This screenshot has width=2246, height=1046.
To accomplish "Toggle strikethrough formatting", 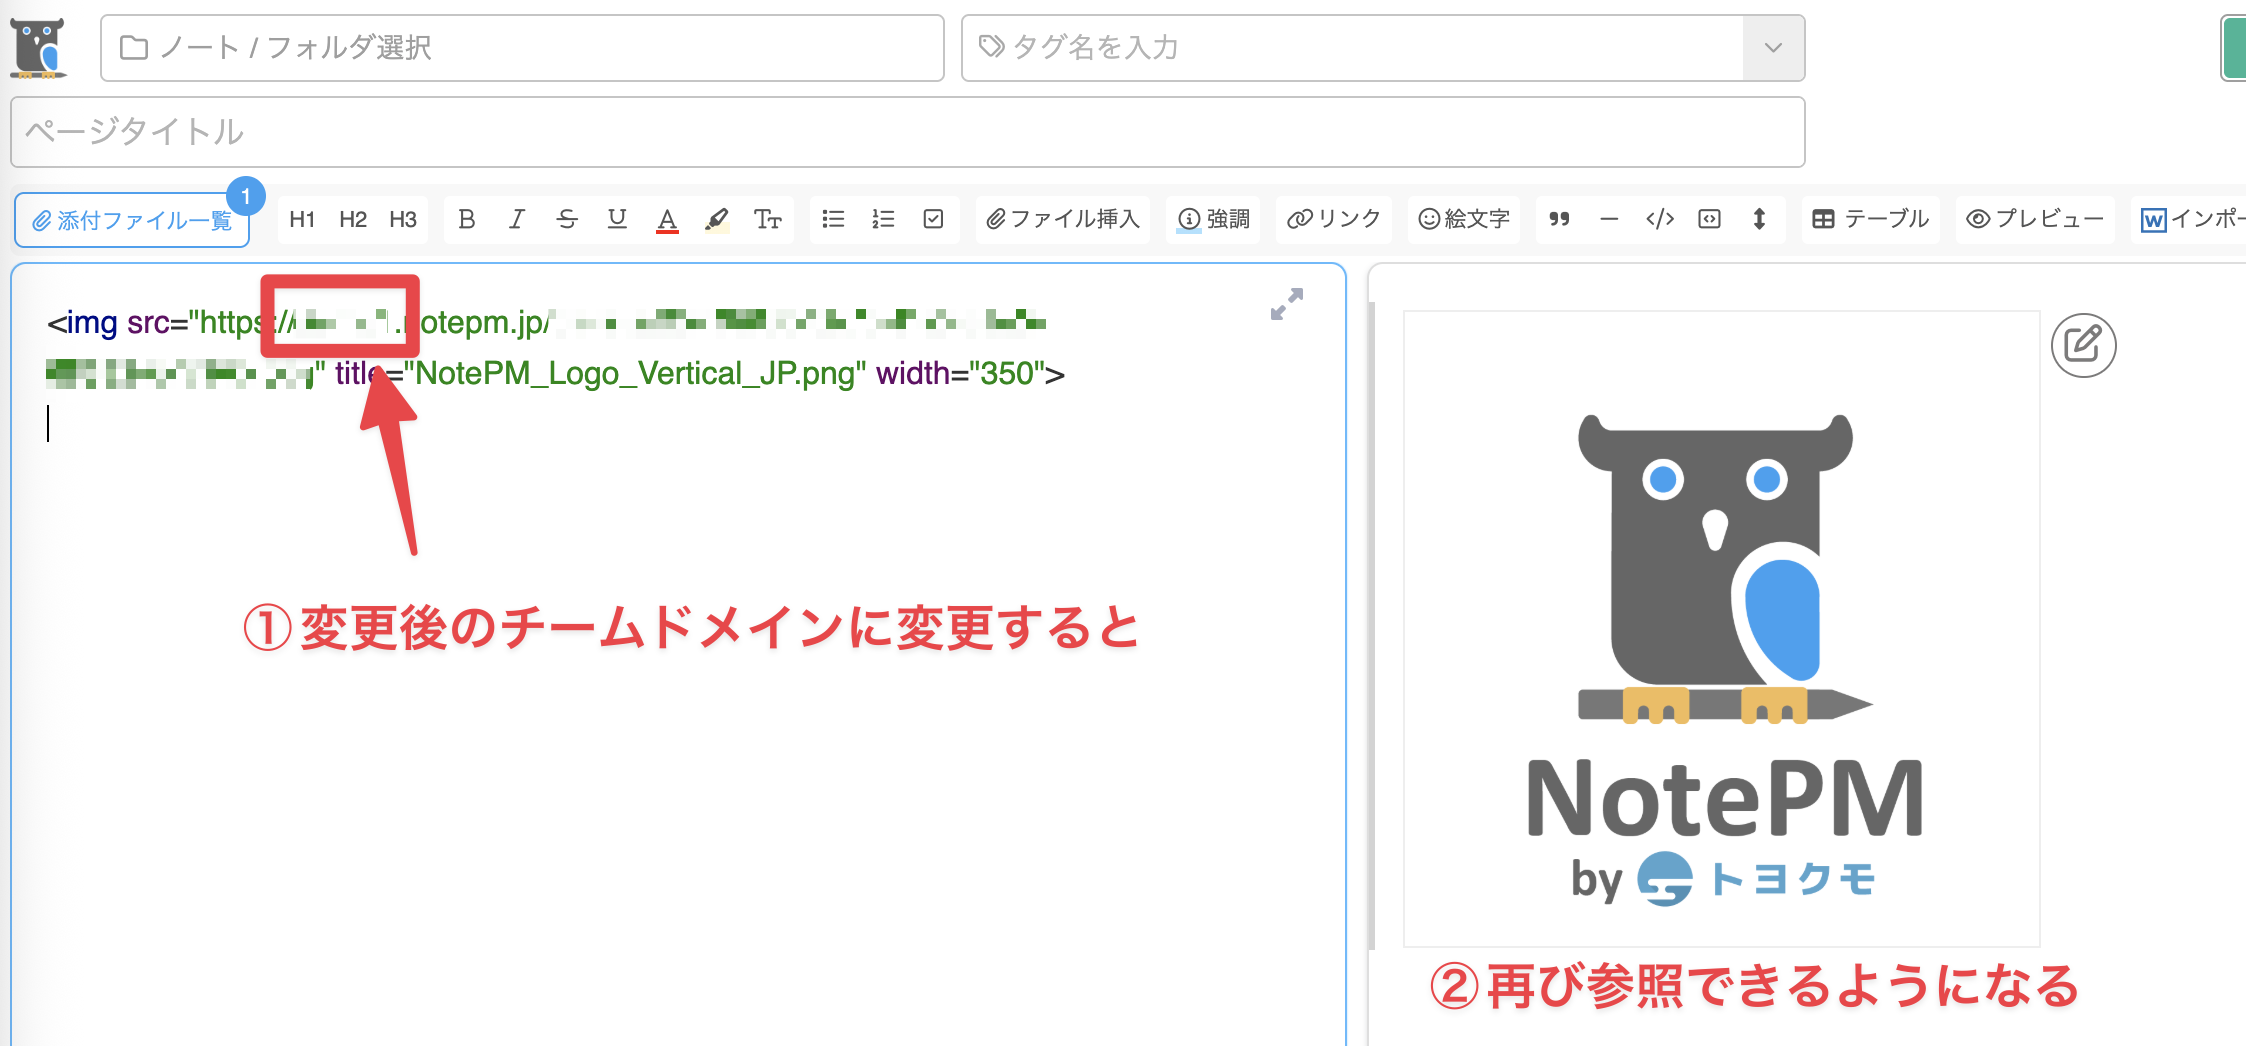I will click(x=567, y=219).
